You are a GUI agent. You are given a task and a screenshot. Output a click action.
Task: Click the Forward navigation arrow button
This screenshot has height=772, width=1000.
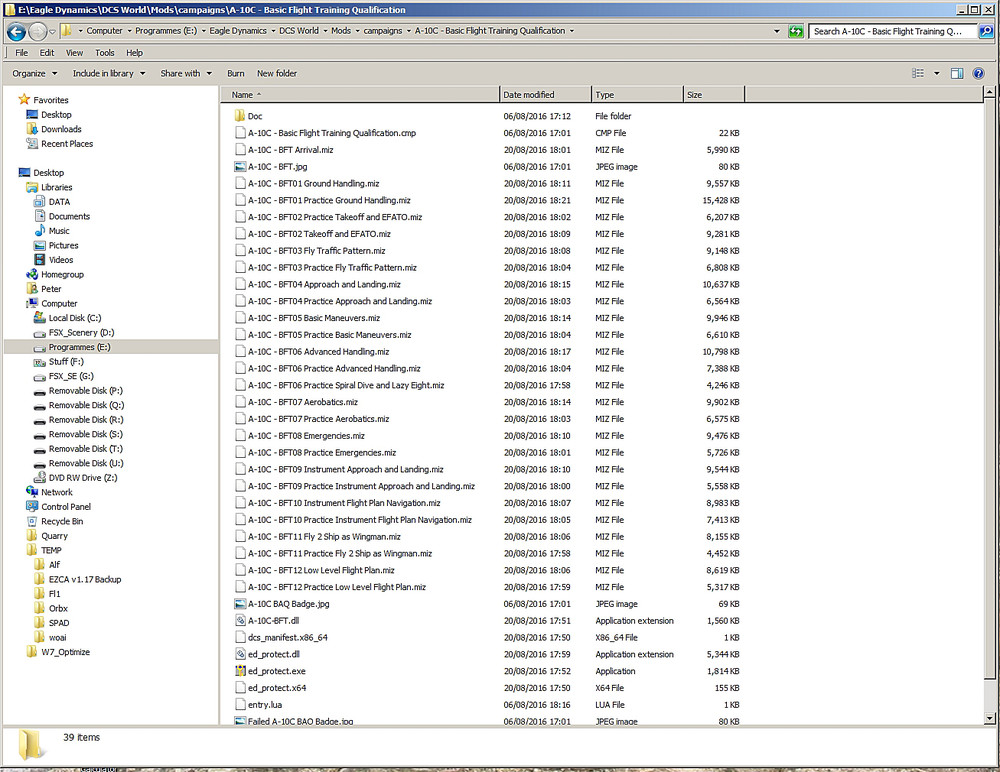pos(38,31)
